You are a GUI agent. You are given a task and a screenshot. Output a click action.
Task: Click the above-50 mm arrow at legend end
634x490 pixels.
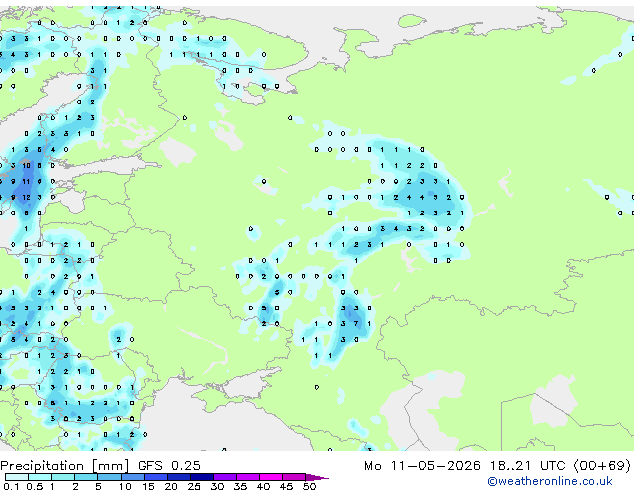317,477
